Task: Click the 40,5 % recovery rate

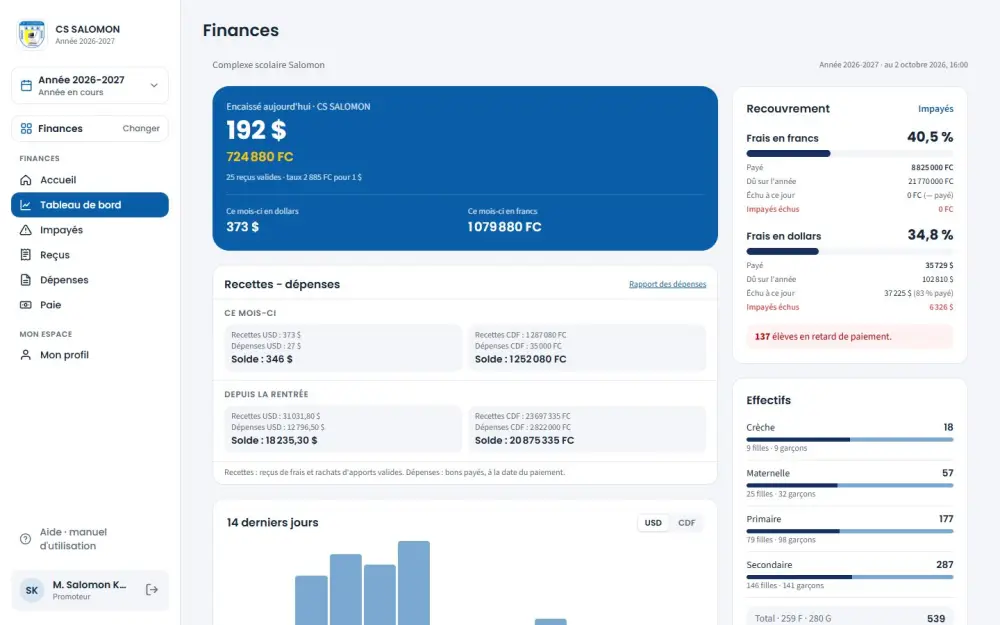Action: point(930,137)
